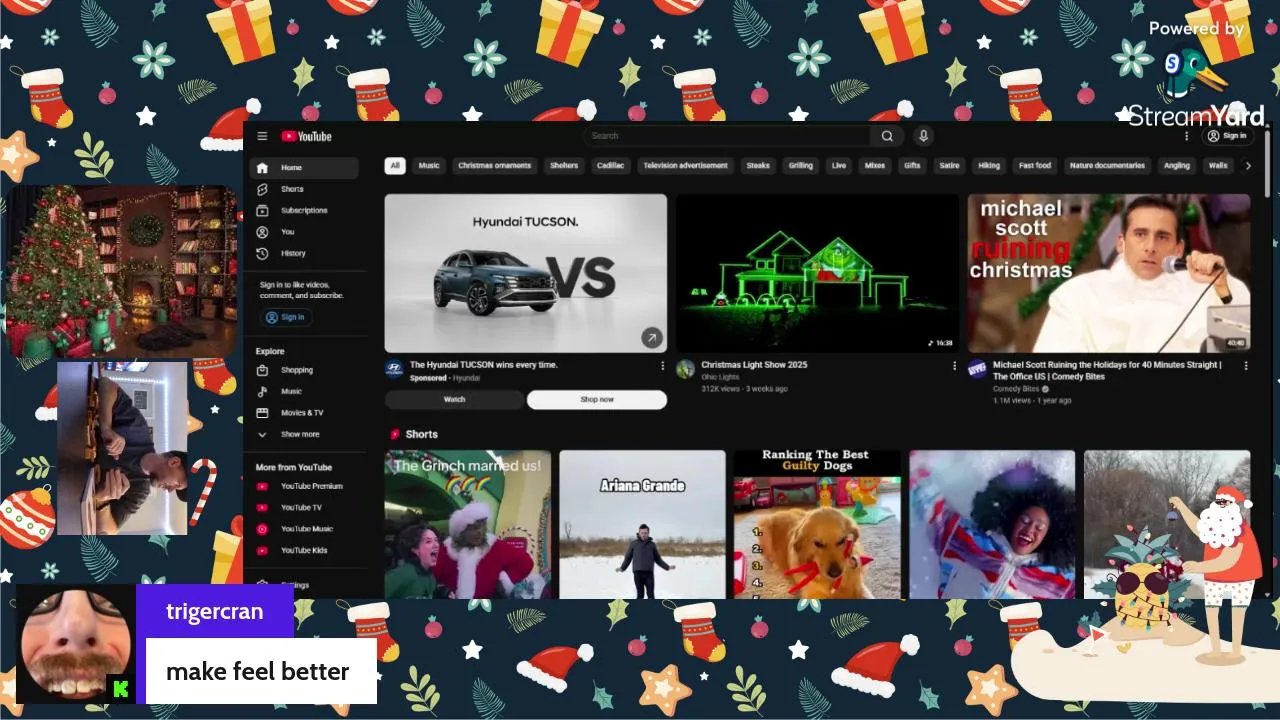Click the header Sign in button
Screen dimensions: 1280x720
[x=1227, y=136]
